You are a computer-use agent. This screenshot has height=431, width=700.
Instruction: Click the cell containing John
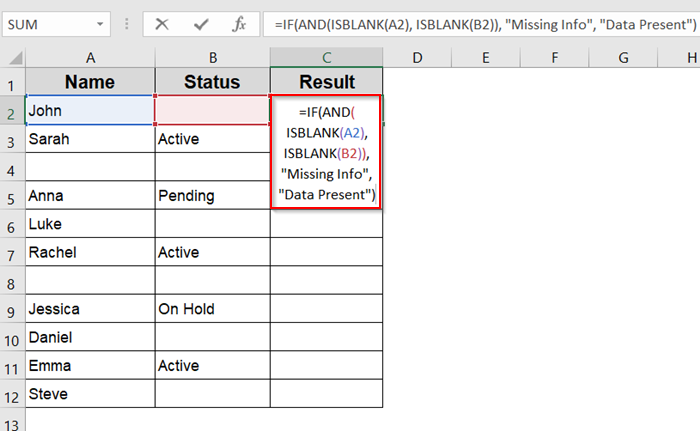pos(90,110)
